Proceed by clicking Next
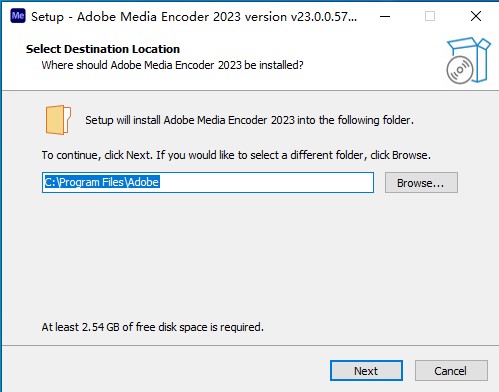 point(366,371)
